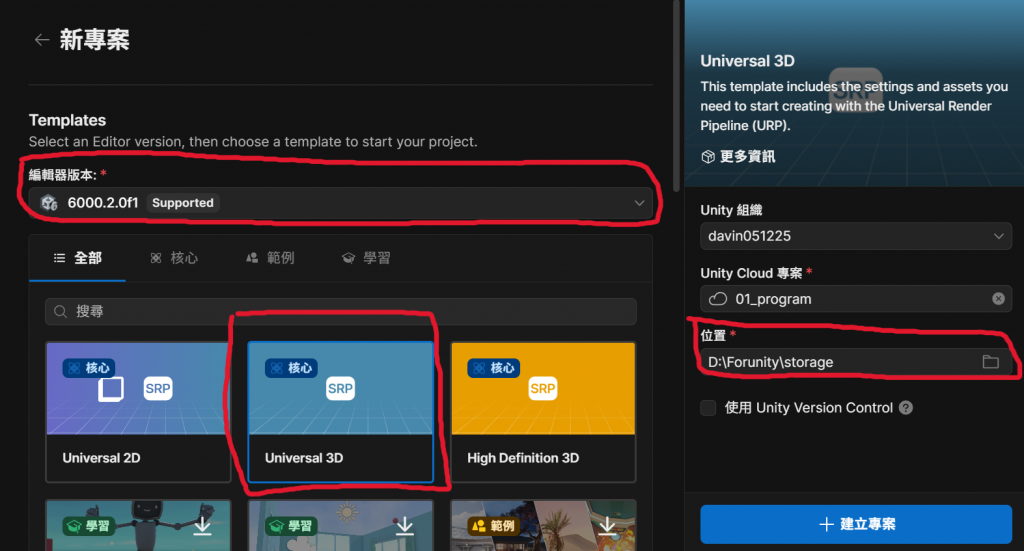The height and width of the screenshot is (551, 1024).
Task: Click the 搜尋 template search field
Action: pos(340,311)
